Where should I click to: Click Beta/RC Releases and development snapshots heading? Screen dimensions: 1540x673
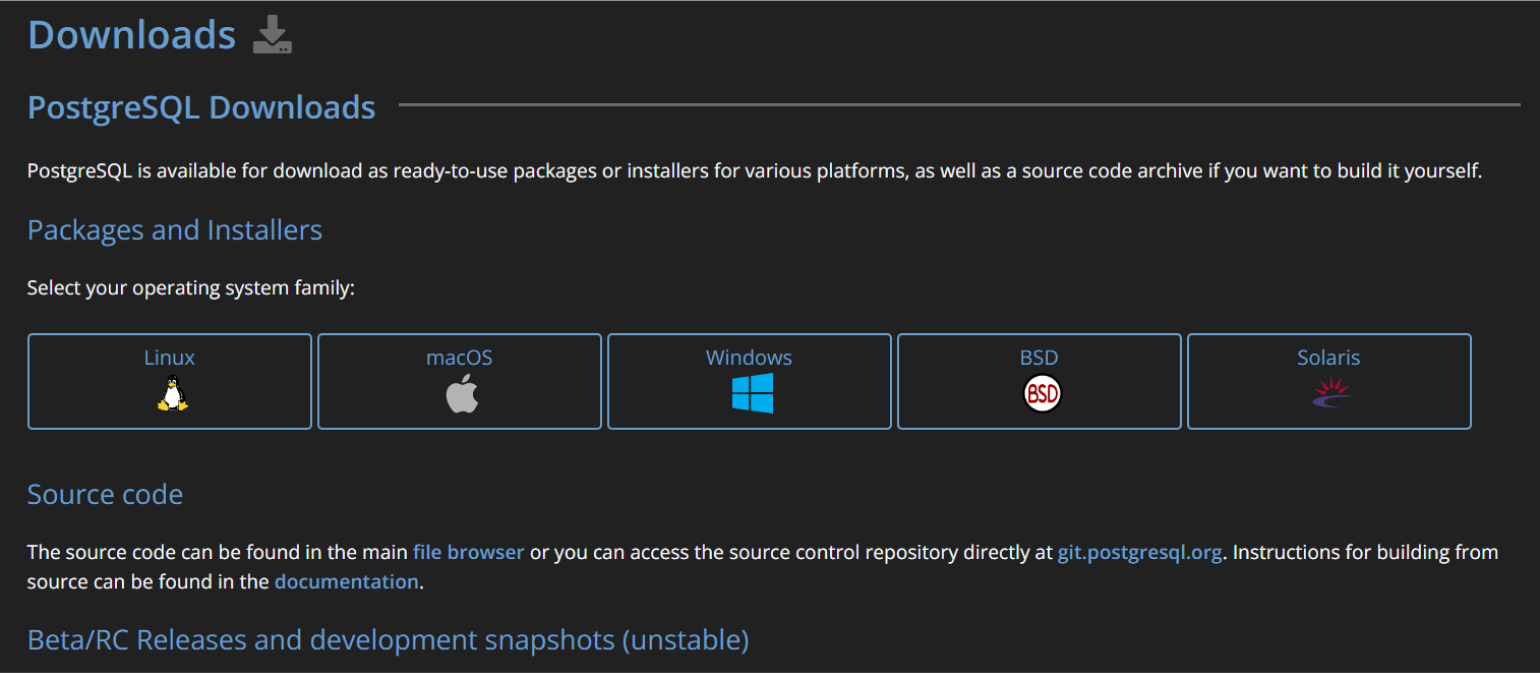[x=388, y=640]
